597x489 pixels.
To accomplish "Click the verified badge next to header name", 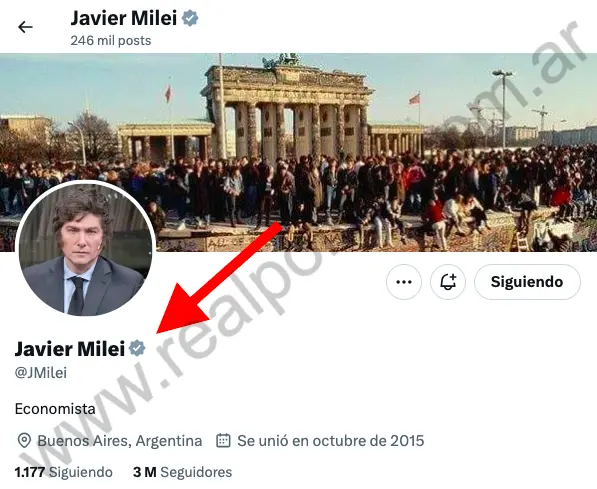I will 190,18.
